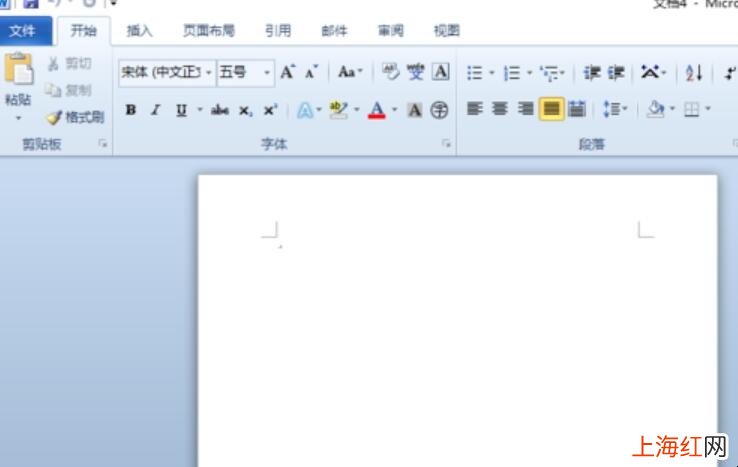This screenshot has width=738, height=467.
Task: Click the Paste clipboard icon
Action: (x=19, y=69)
